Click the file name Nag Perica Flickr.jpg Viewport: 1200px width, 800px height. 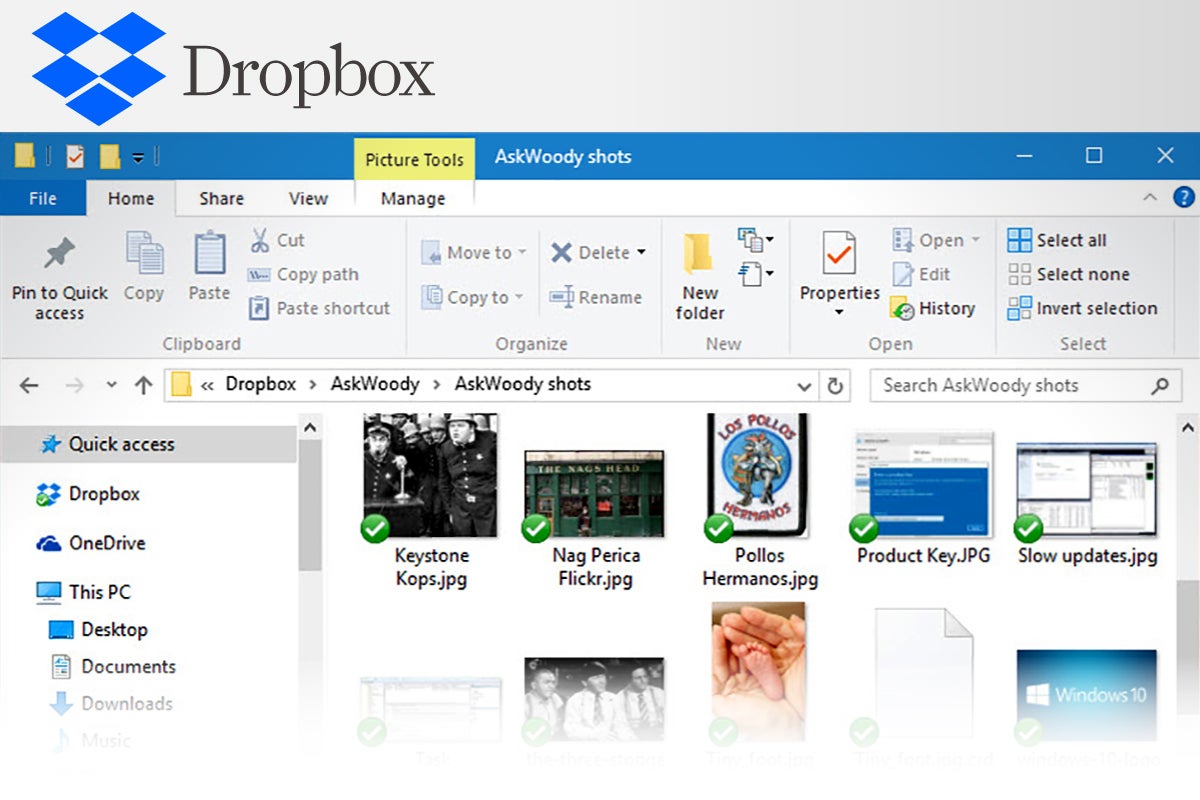coord(595,566)
